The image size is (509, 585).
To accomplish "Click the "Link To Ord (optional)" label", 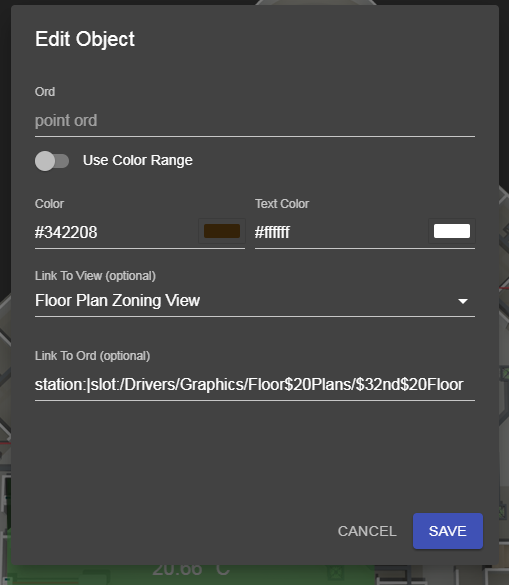I will tap(93, 356).
